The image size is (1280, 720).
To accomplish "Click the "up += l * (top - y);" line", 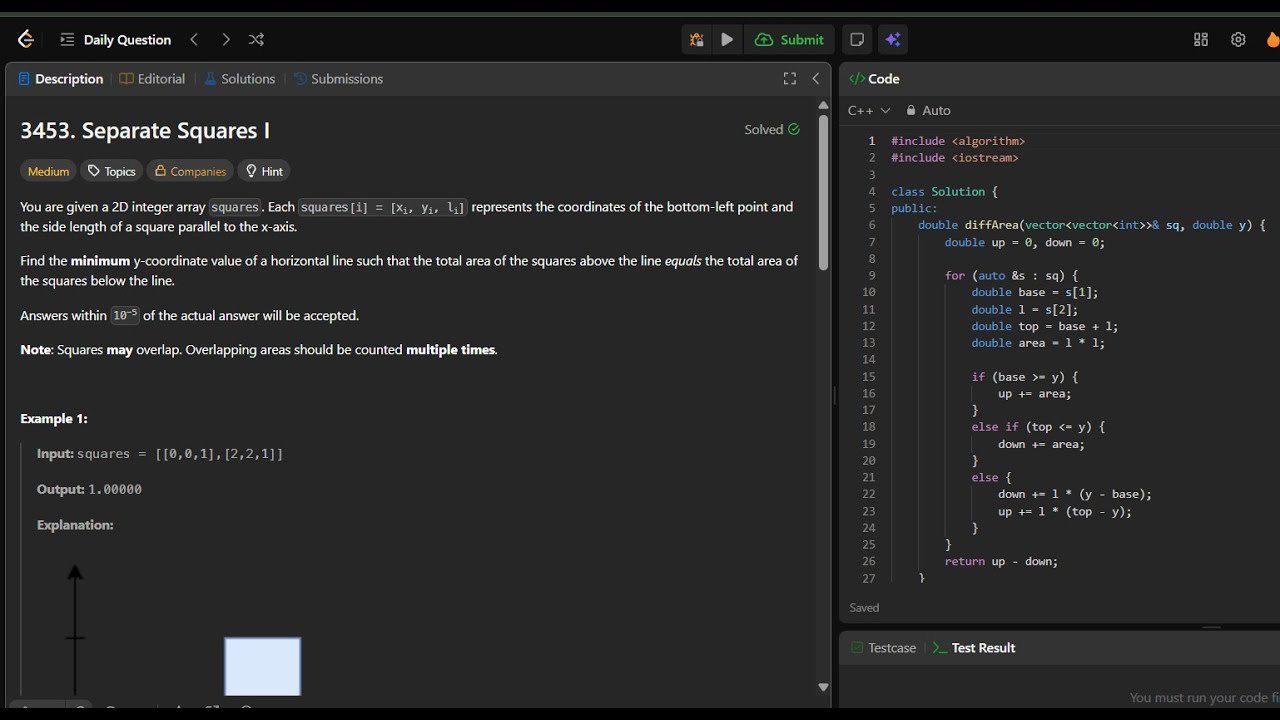I will coord(1065,511).
